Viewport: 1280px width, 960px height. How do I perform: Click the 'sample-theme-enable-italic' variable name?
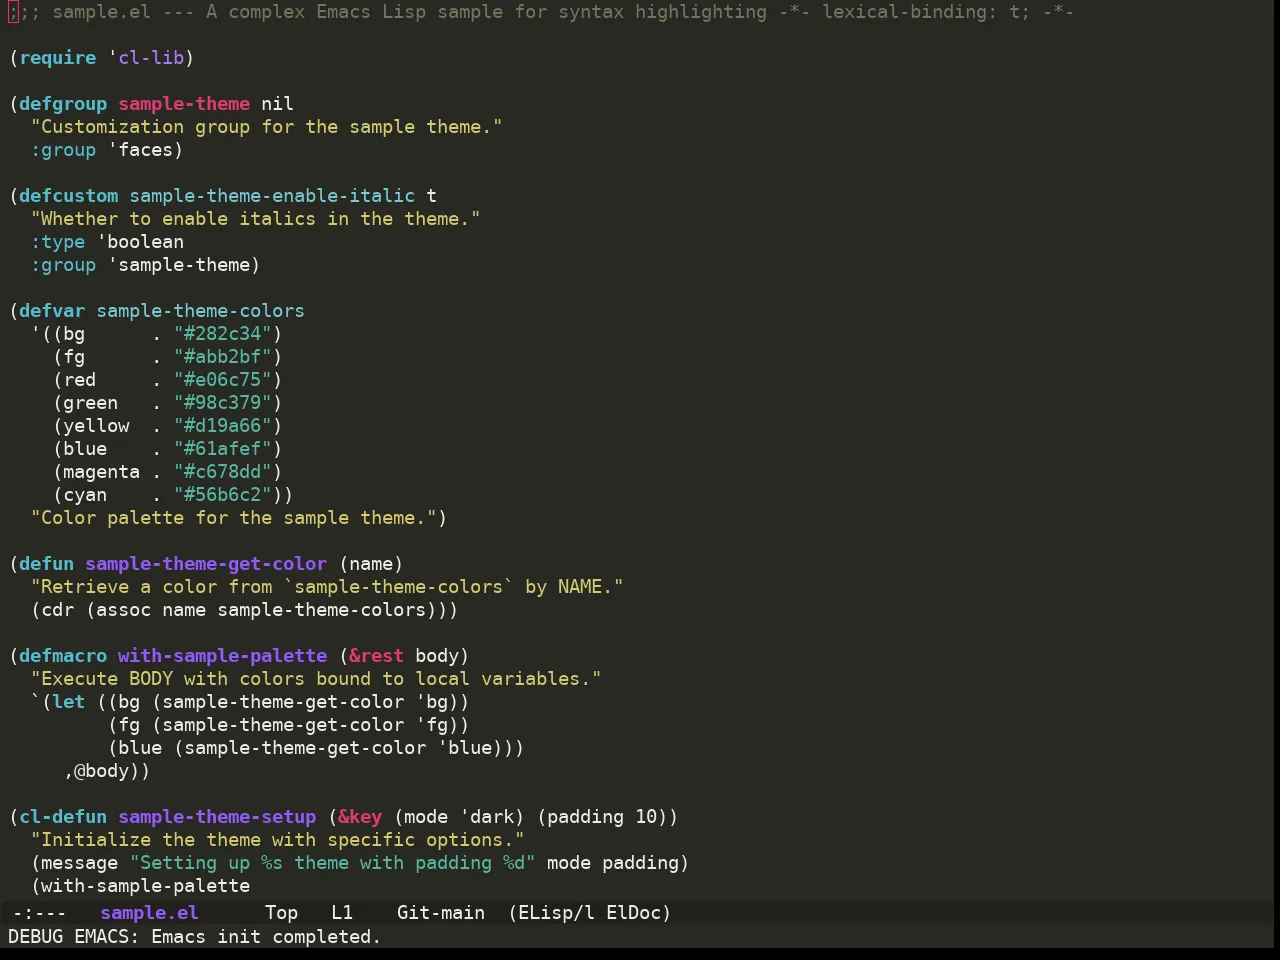pyautogui.click(x=272, y=196)
